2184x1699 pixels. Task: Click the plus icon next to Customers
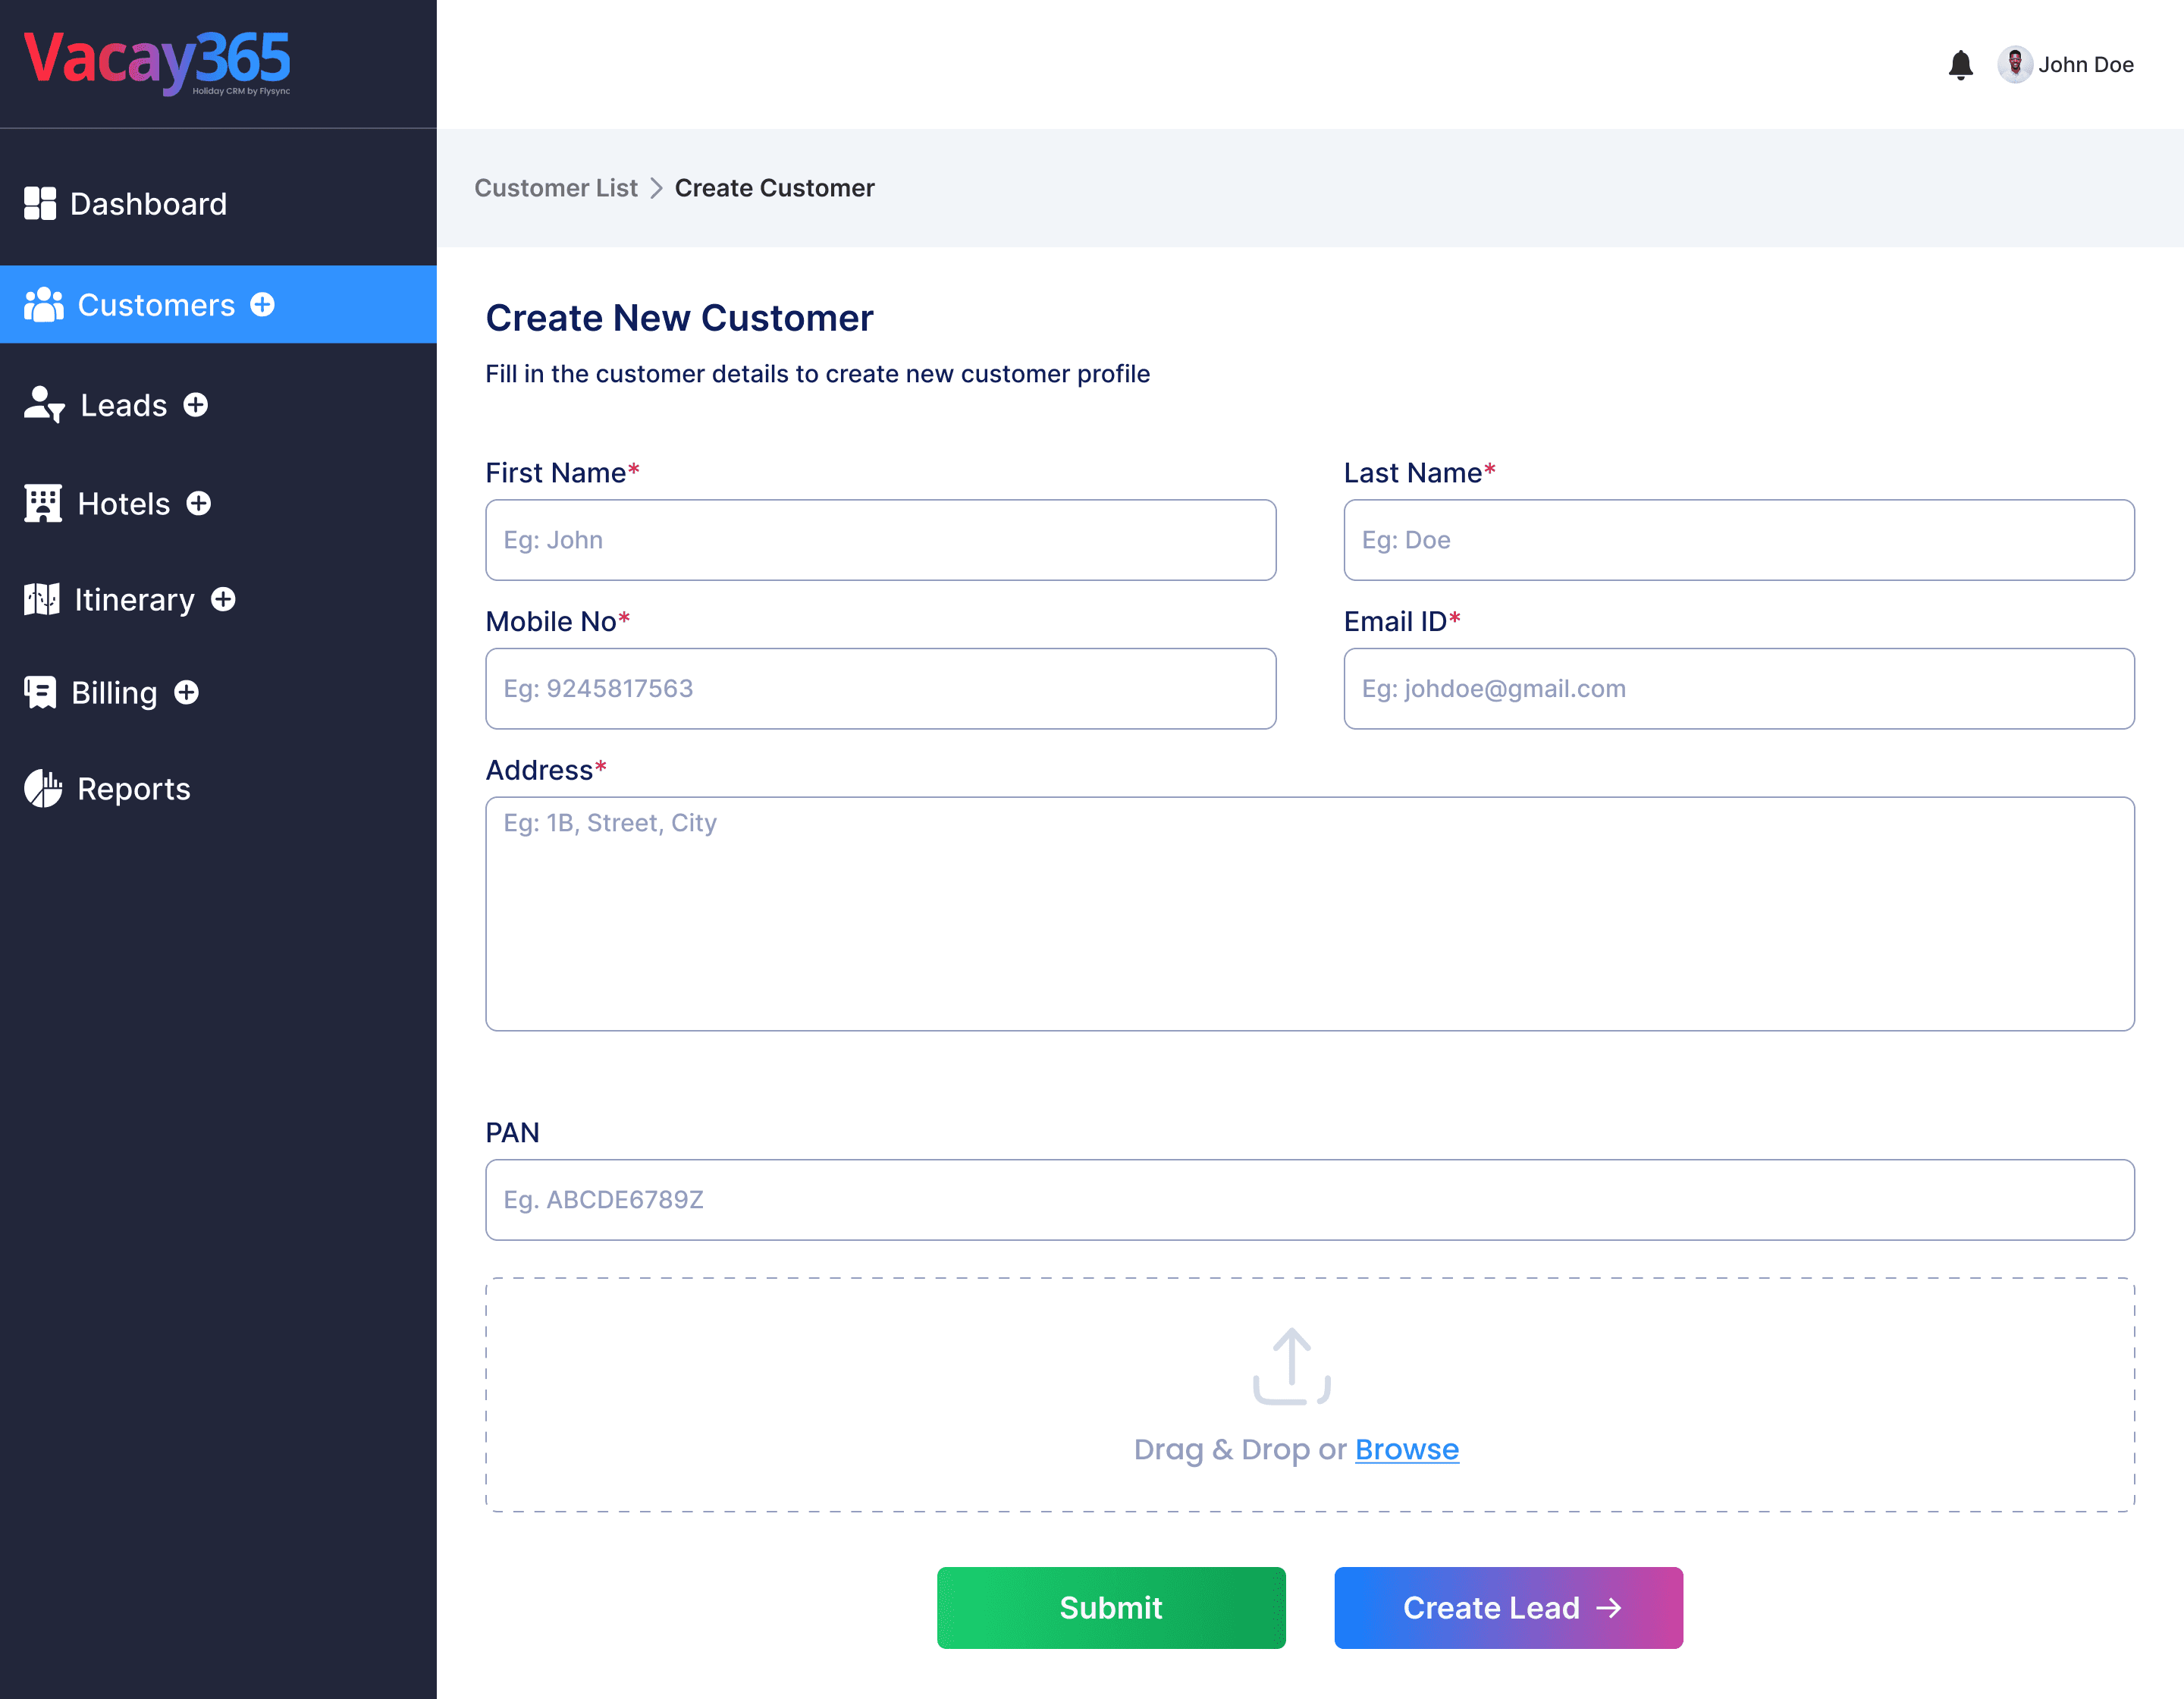tap(262, 304)
